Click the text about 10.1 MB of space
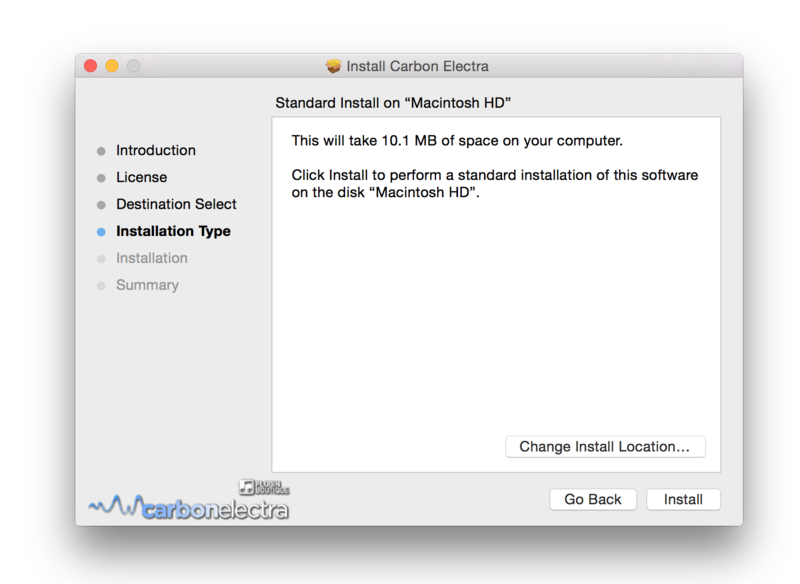 coord(457,141)
